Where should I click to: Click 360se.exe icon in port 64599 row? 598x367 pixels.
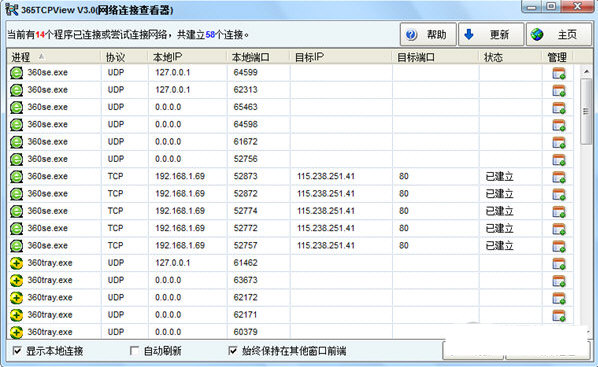pos(16,72)
